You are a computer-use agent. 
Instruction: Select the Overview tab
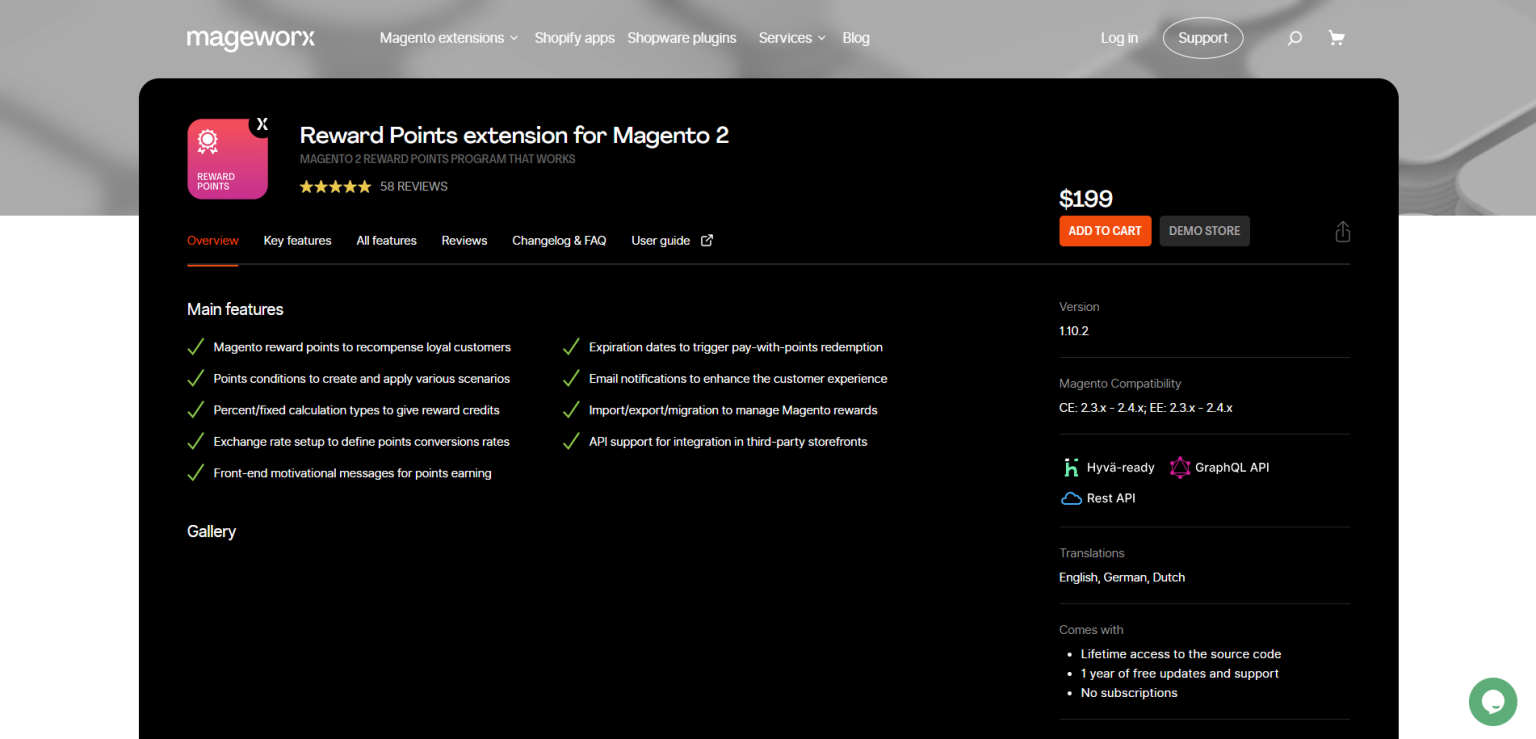coord(213,241)
